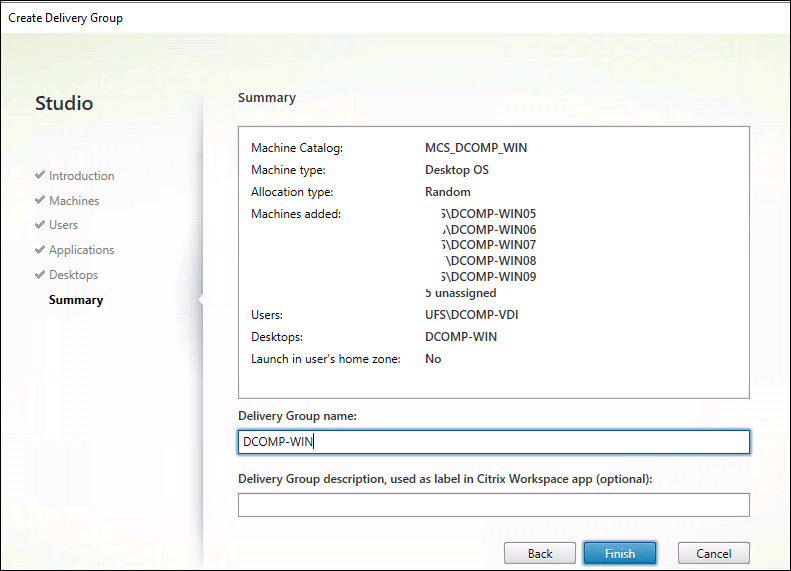The height and width of the screenshot is (571, 791).
Task: Click the checkmark icon beside Users
Action: click(x=39, y=226)
